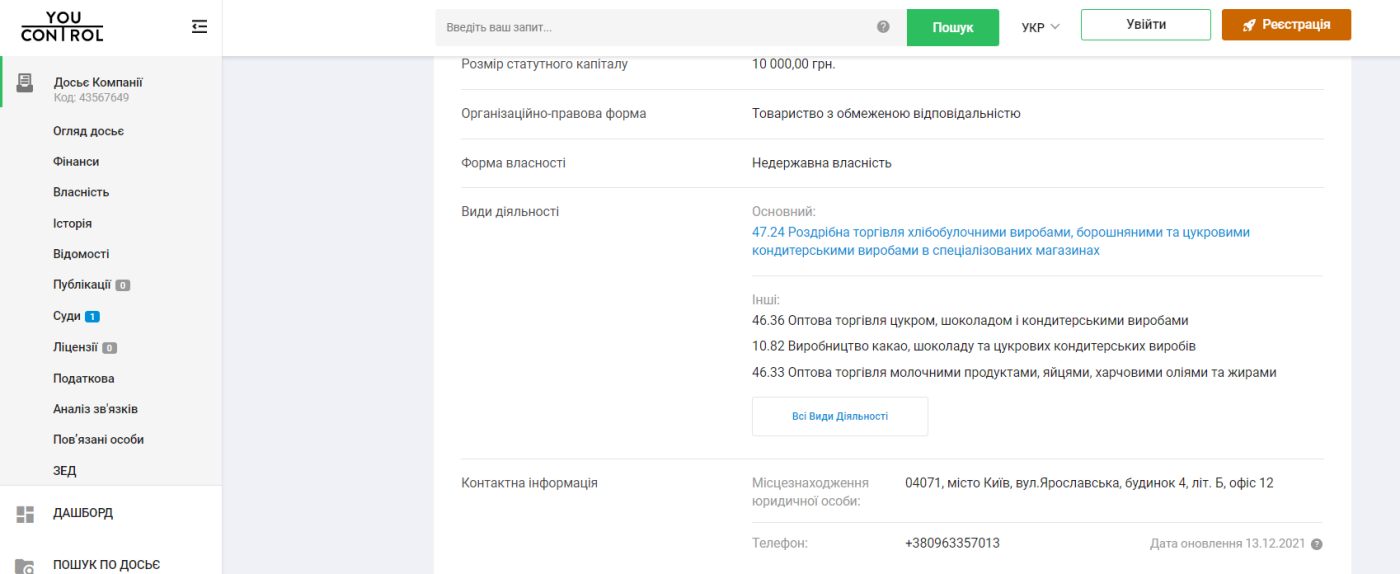
Task: Click the Увійти login button
Action: tap(1146, 25)
